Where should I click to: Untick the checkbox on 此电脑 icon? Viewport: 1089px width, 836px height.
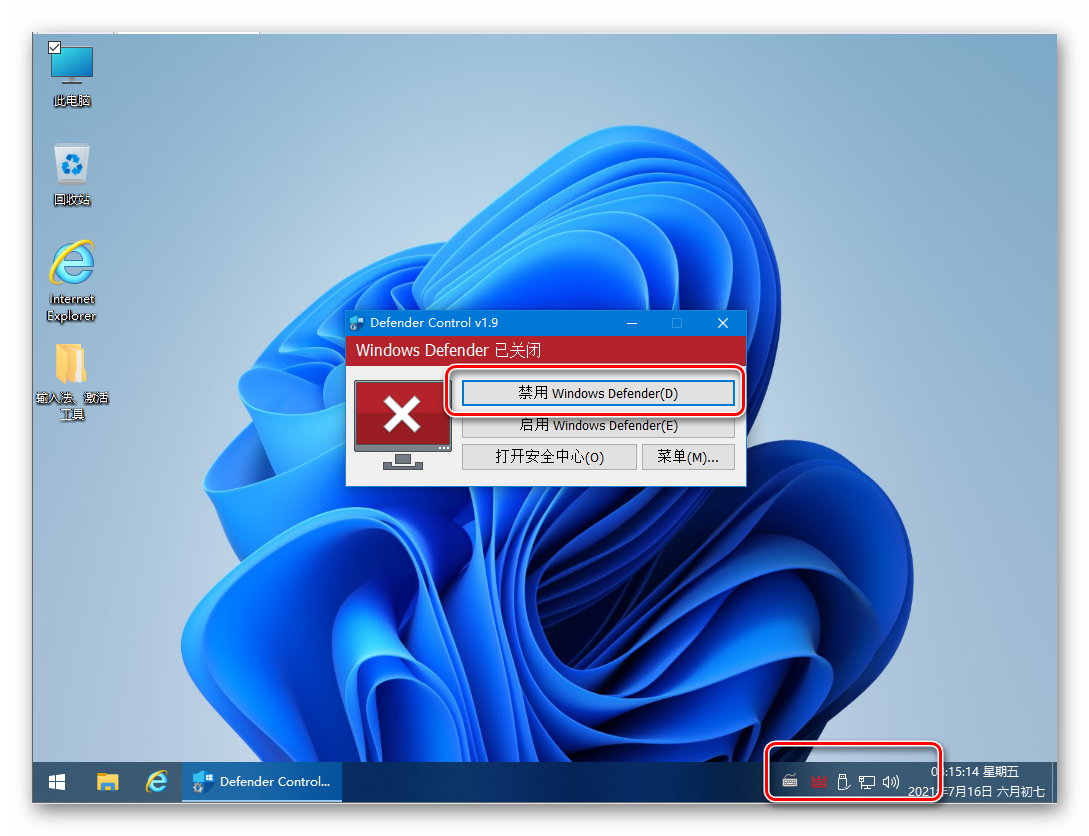(x=55, y=47)
